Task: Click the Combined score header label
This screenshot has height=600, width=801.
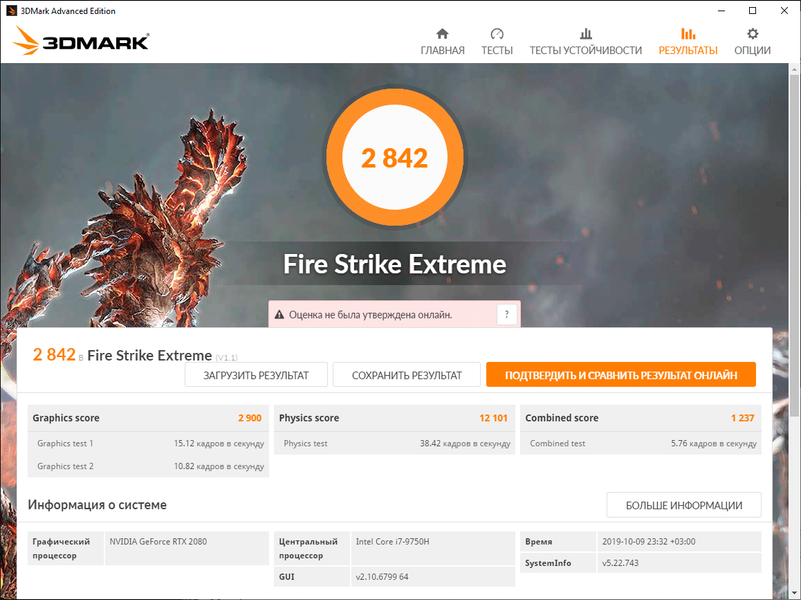Action: [561, 418]
